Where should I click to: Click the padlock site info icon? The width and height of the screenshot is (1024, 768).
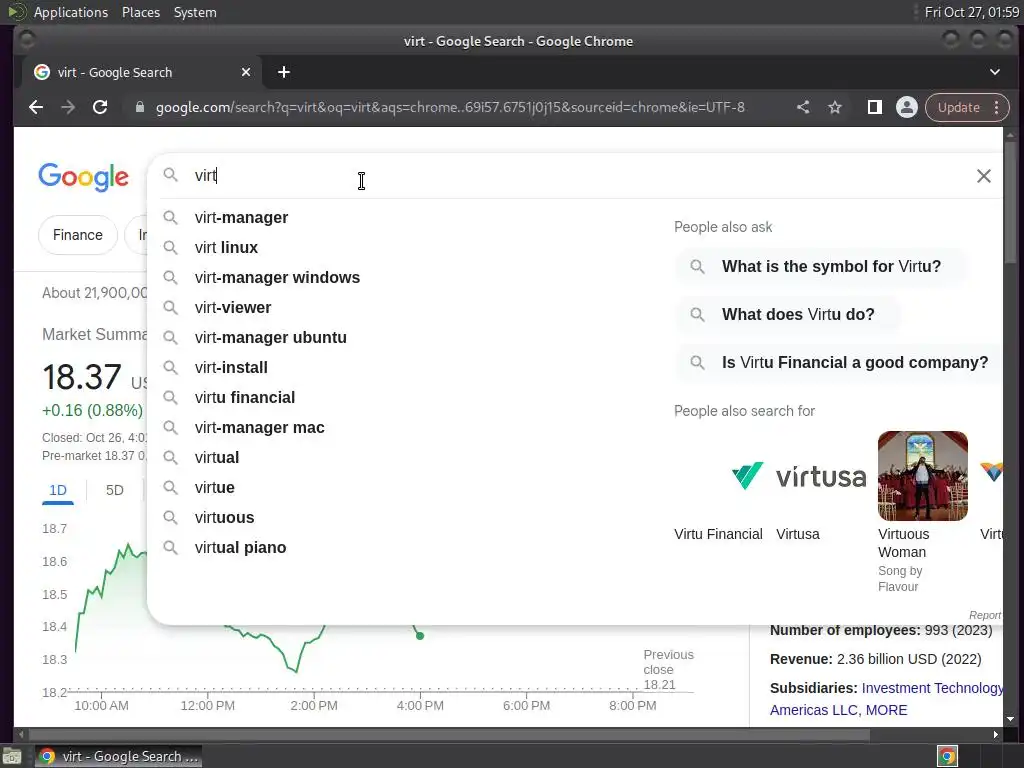click(x=140, y=107)
